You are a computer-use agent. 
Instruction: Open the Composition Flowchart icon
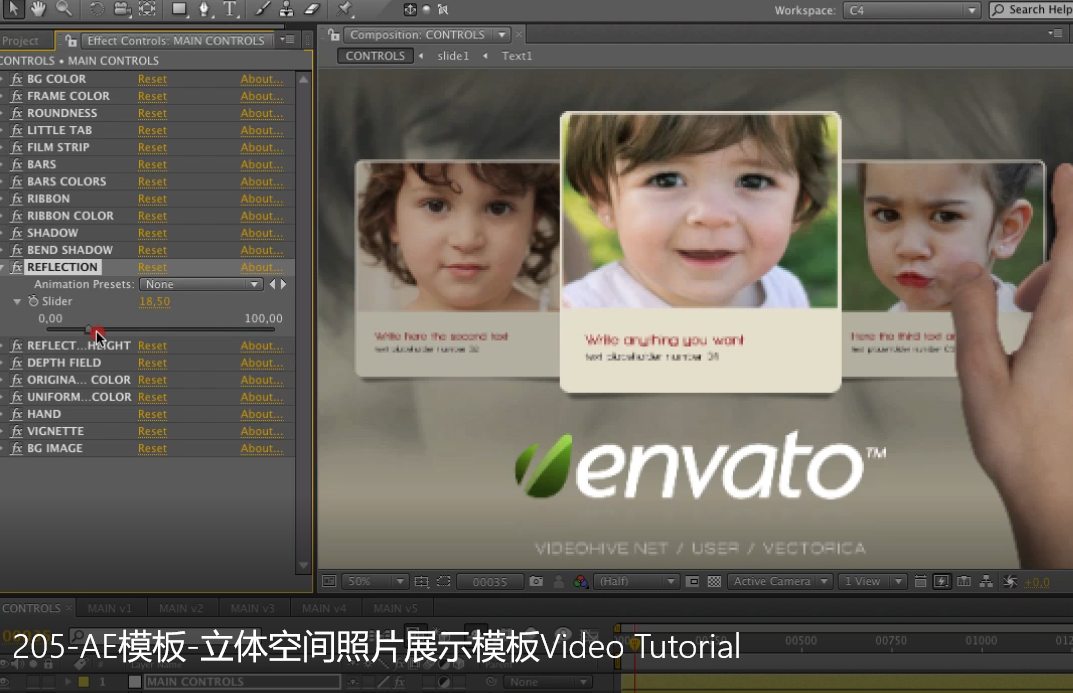(x=986, y=581)
